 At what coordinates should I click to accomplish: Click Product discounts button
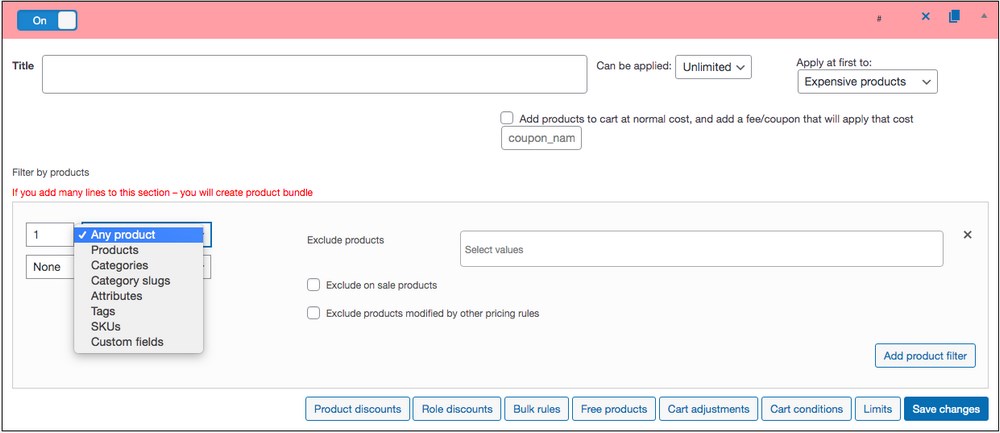(358, 409)
